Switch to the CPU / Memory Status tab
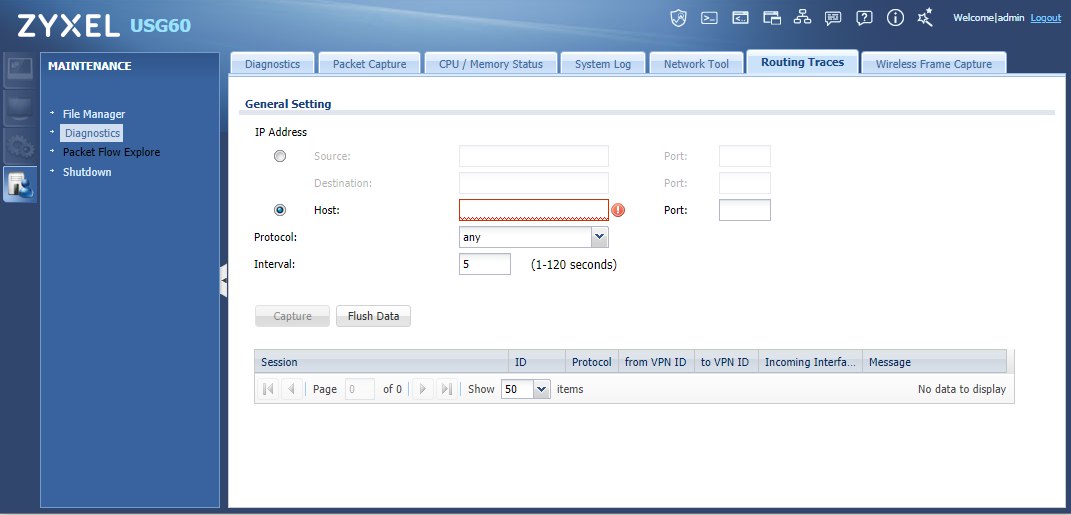The height and width of the screenshot is (515, 1071). (490, 64)
